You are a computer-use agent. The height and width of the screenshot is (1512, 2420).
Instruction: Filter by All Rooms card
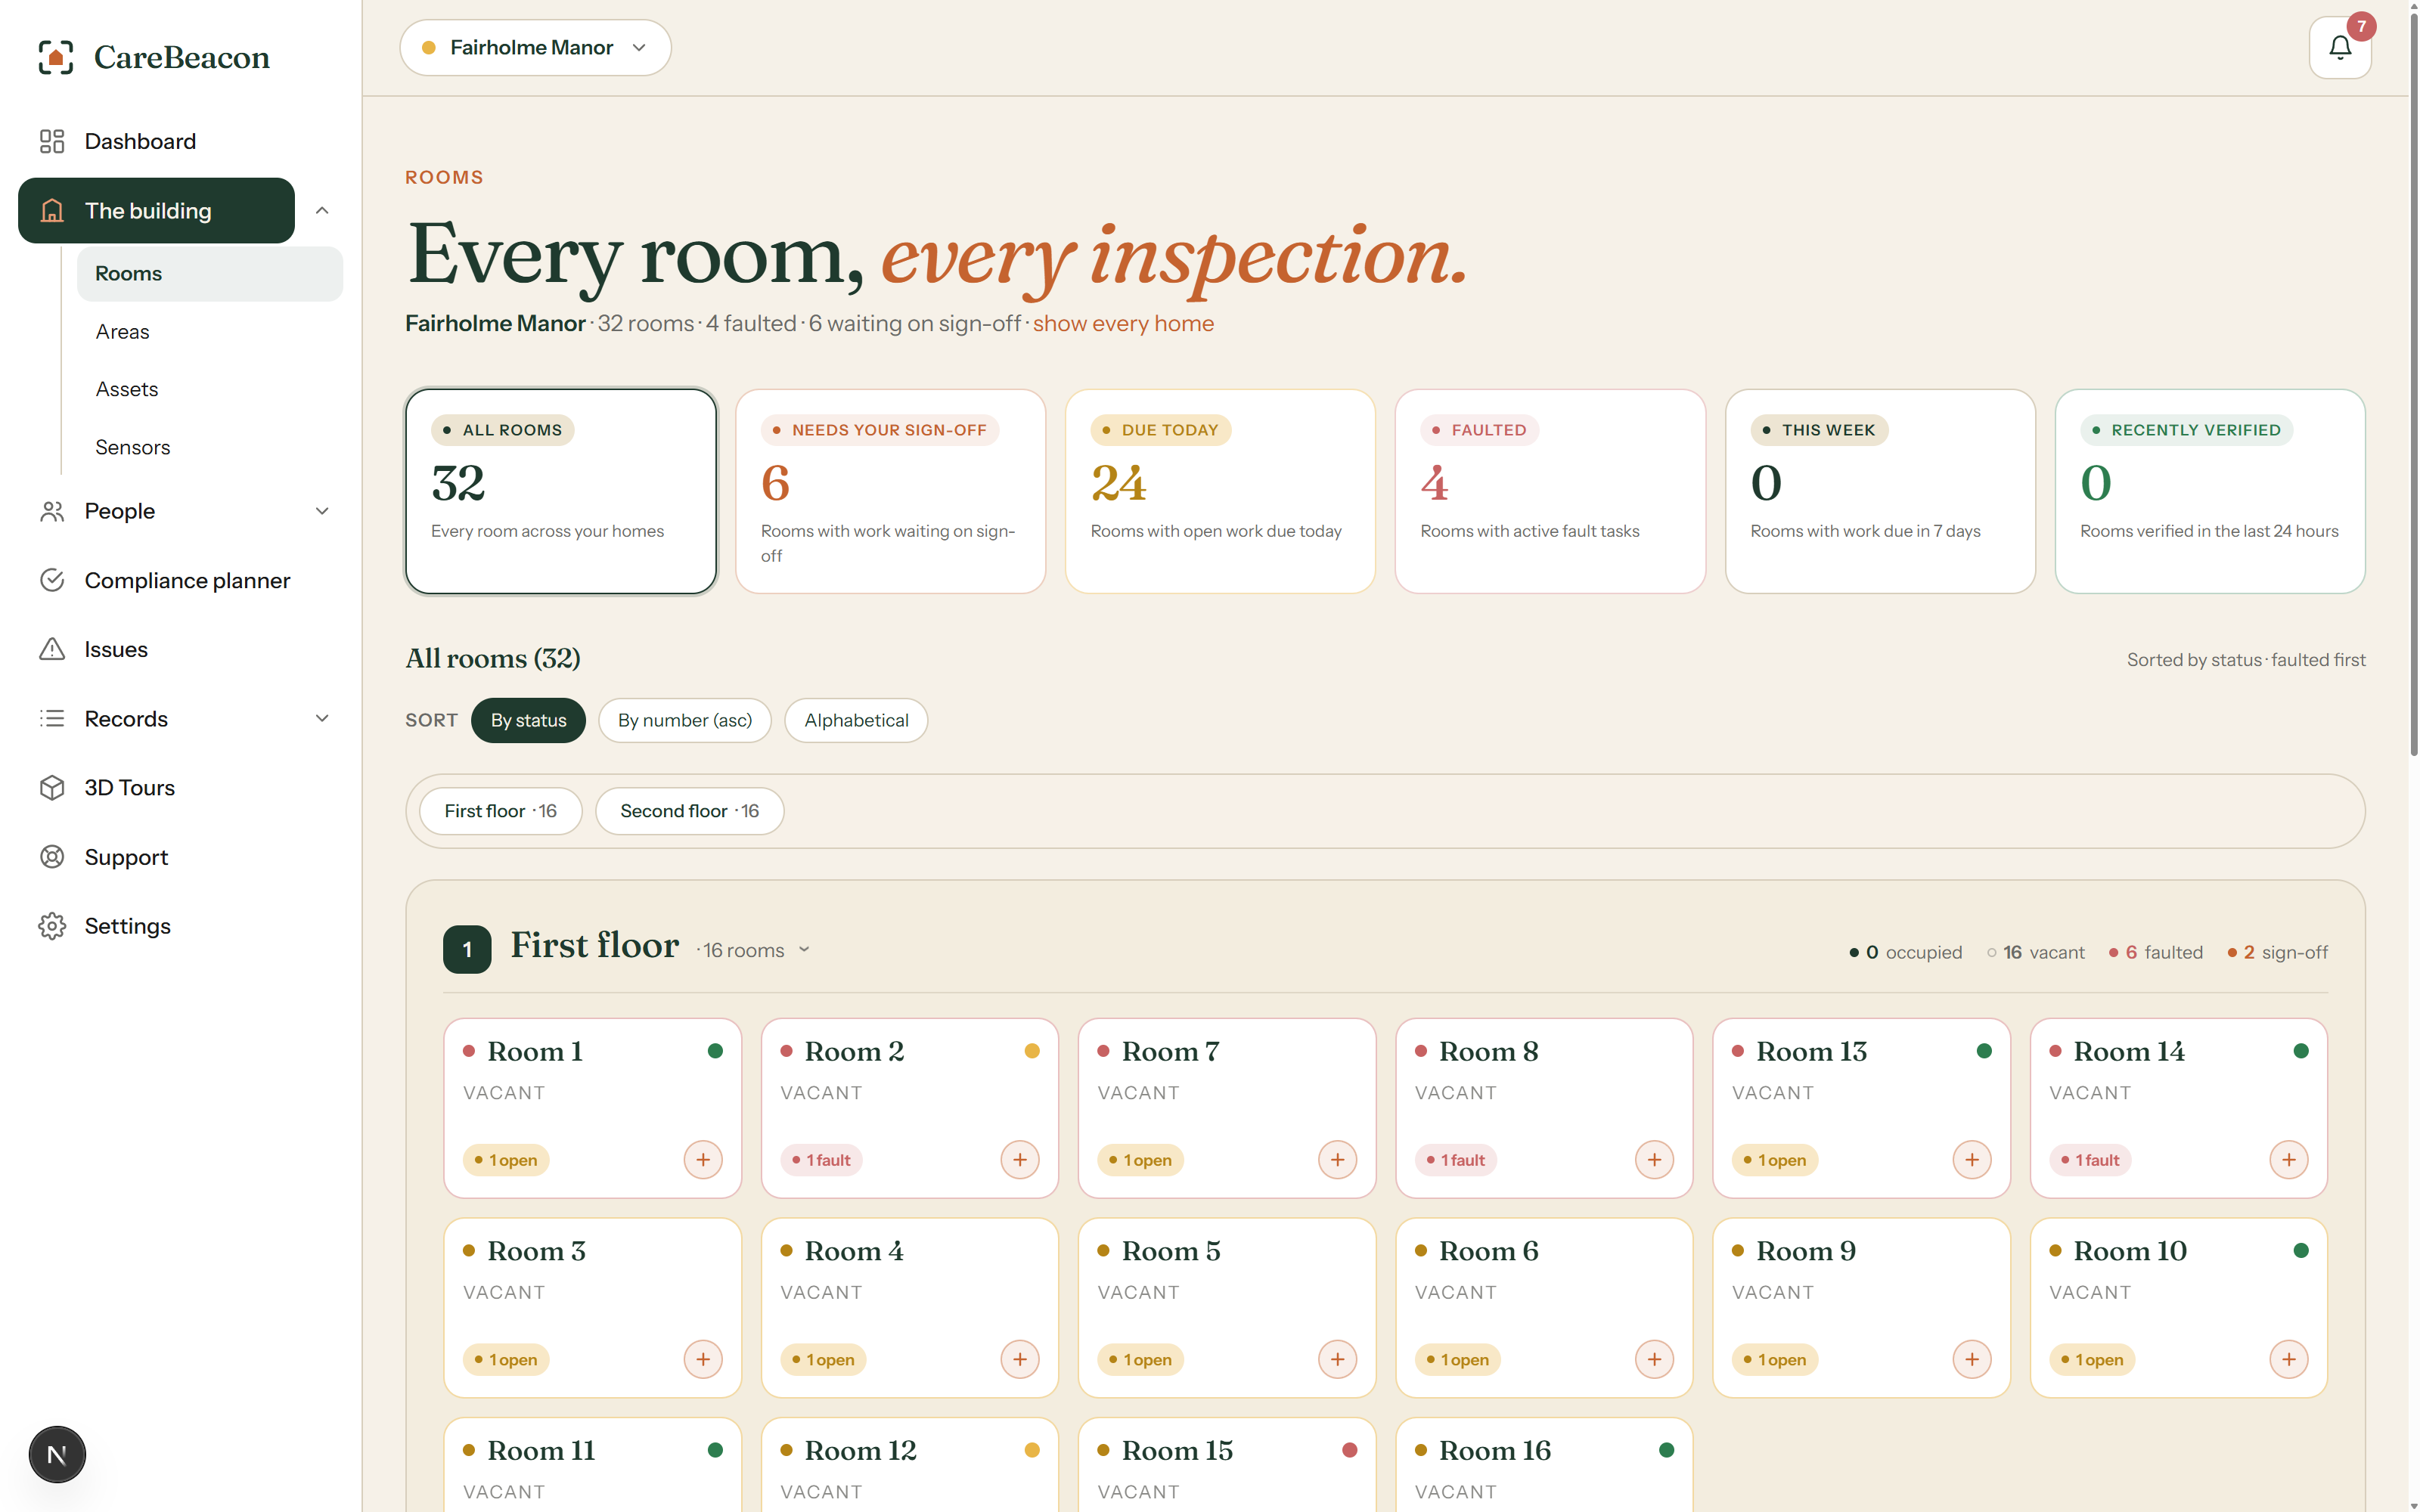(561, 491)
